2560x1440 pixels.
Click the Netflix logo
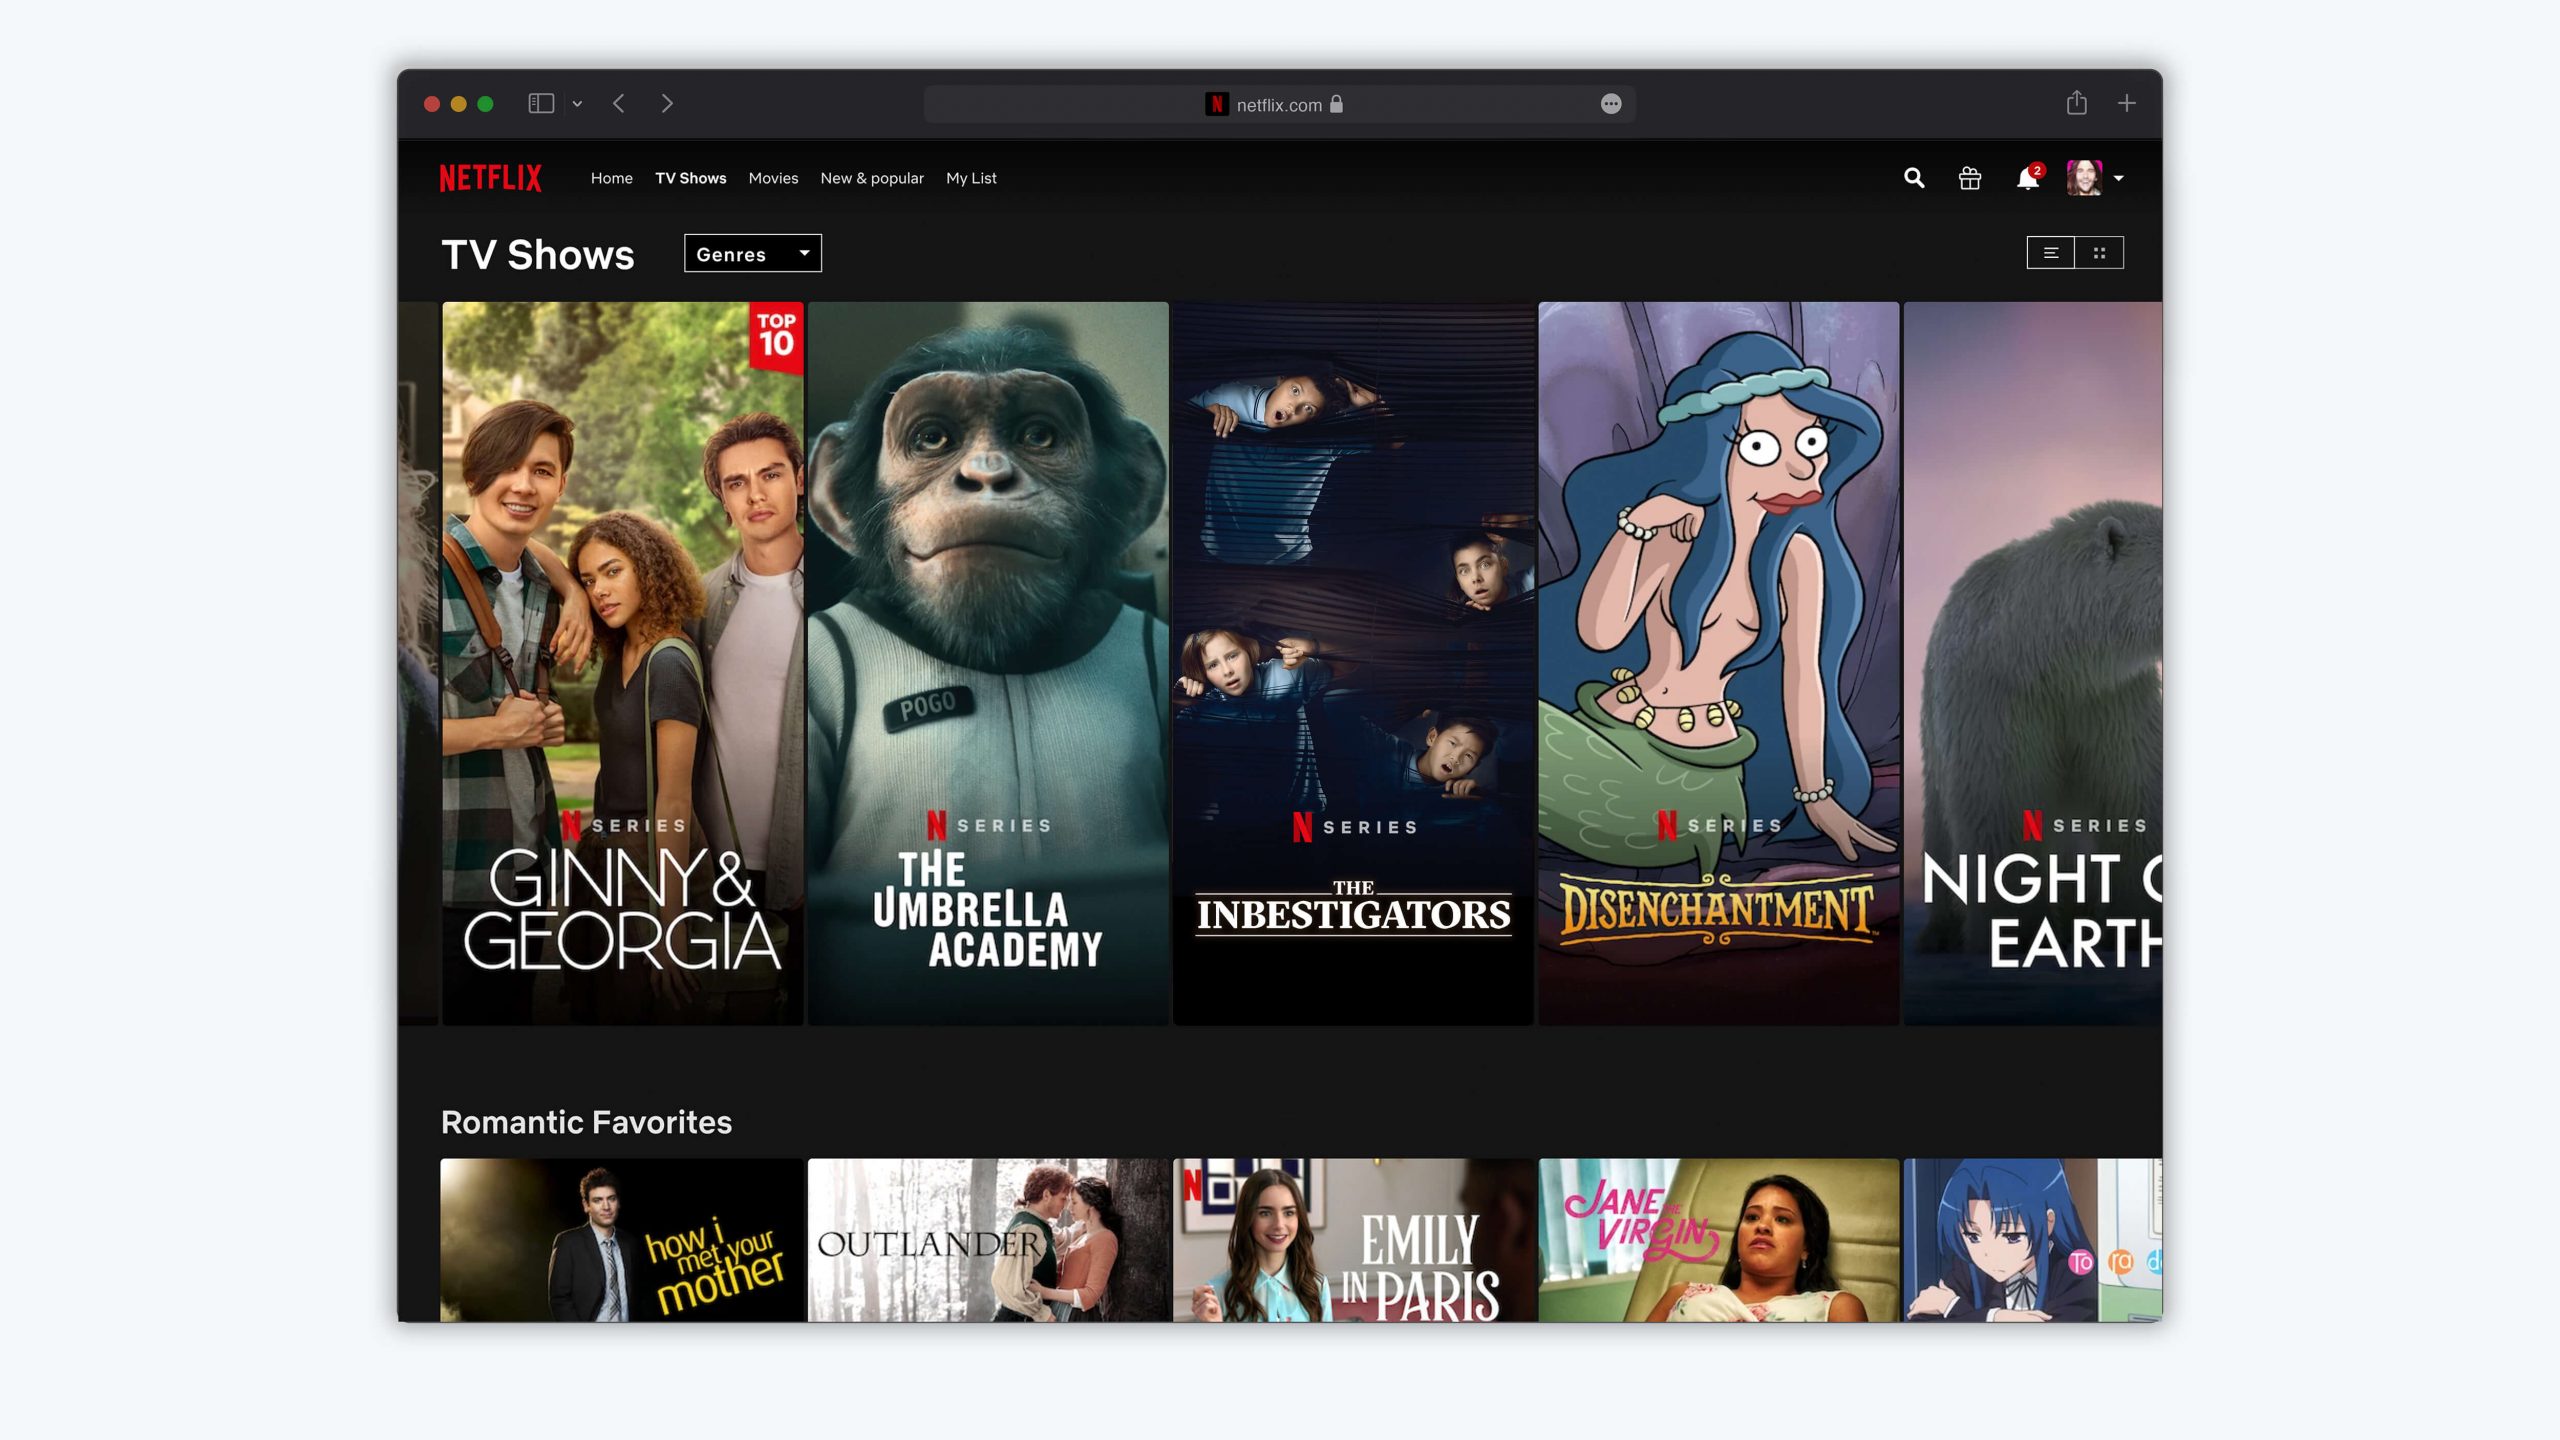(x=490, y=178)
